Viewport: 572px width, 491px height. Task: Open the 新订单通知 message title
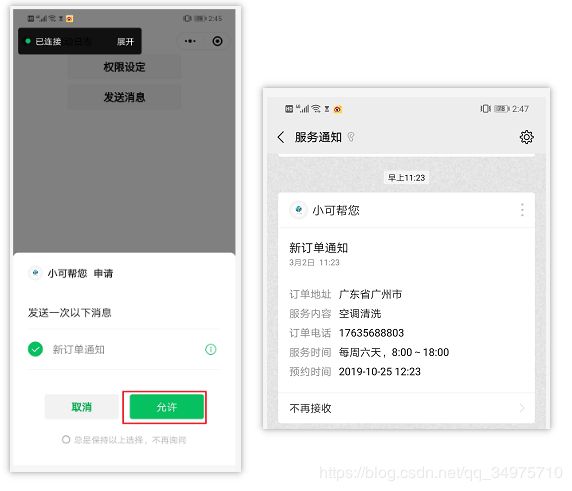[318, 248]
